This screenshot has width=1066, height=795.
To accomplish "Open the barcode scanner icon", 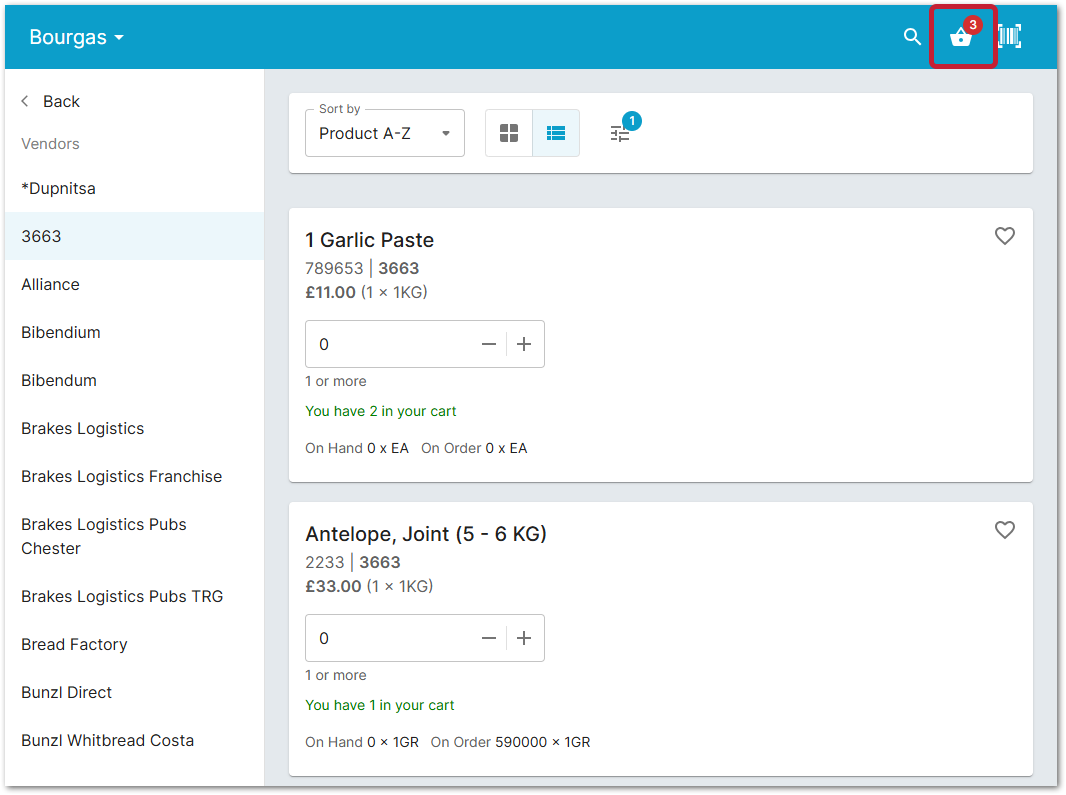I will pos(1009,36).
